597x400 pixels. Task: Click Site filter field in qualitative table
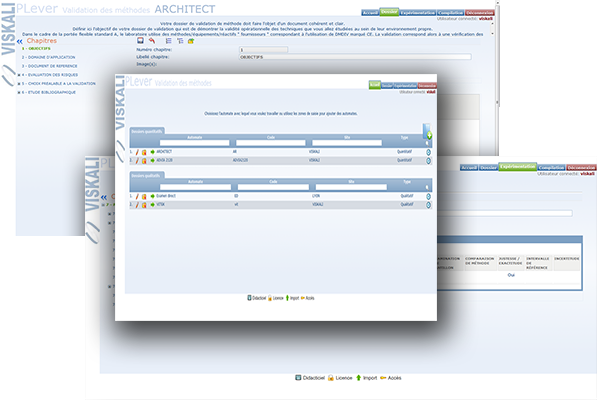[x=351, y=187]
